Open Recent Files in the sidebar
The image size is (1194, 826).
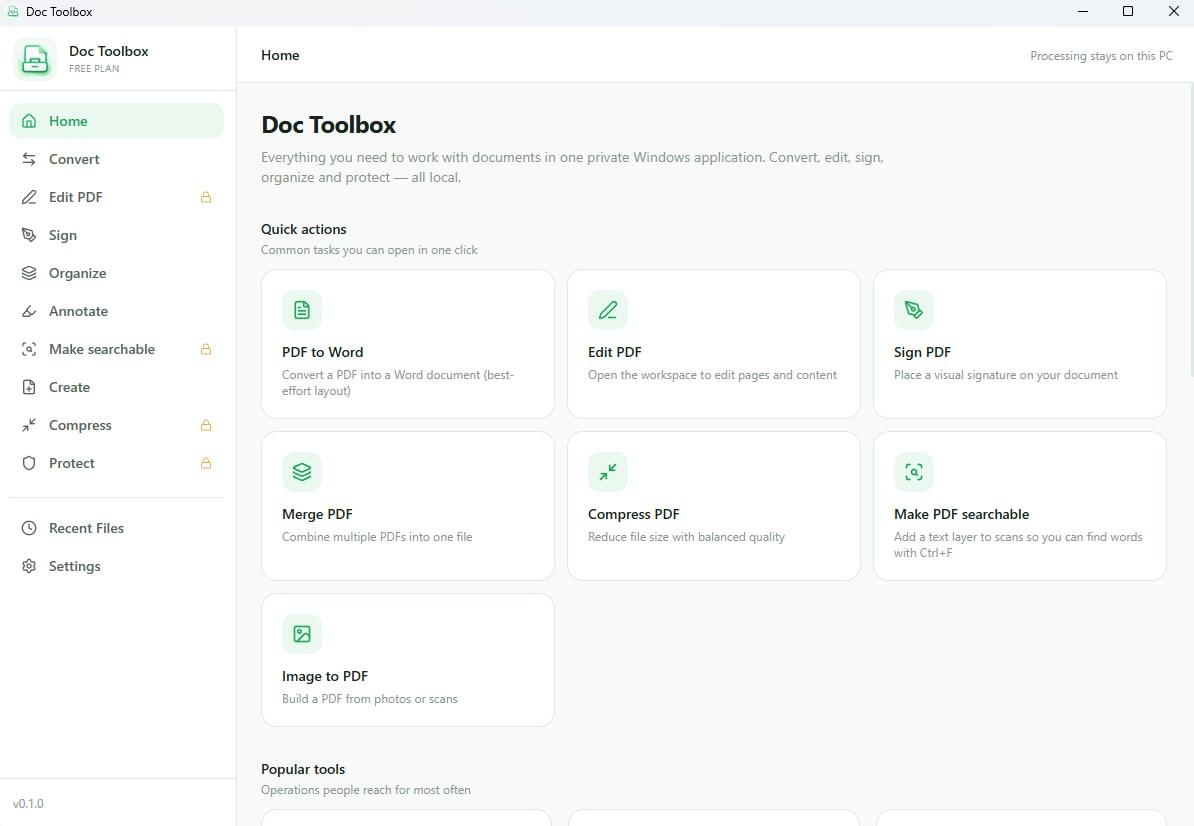[x=117, y=528]
